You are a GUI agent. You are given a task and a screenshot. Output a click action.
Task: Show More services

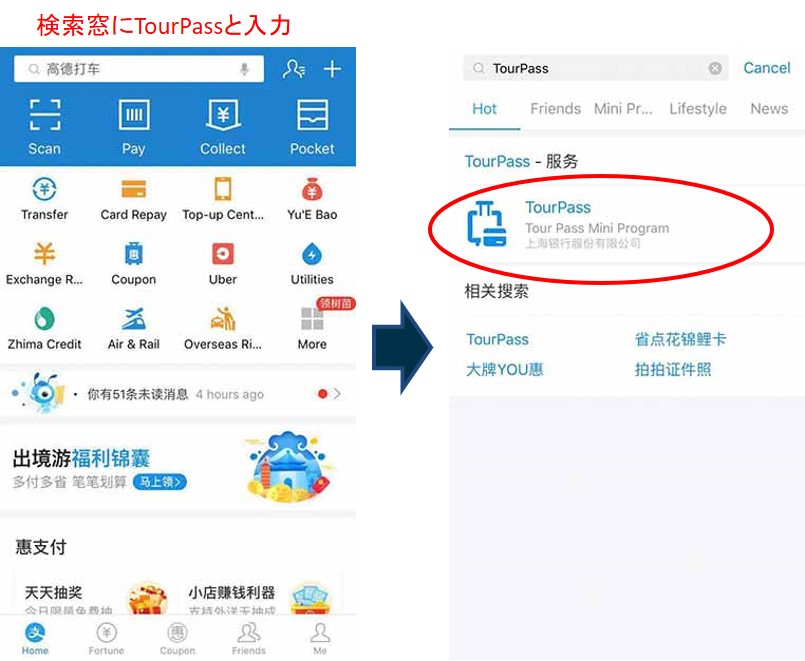(x=312, y=328)
